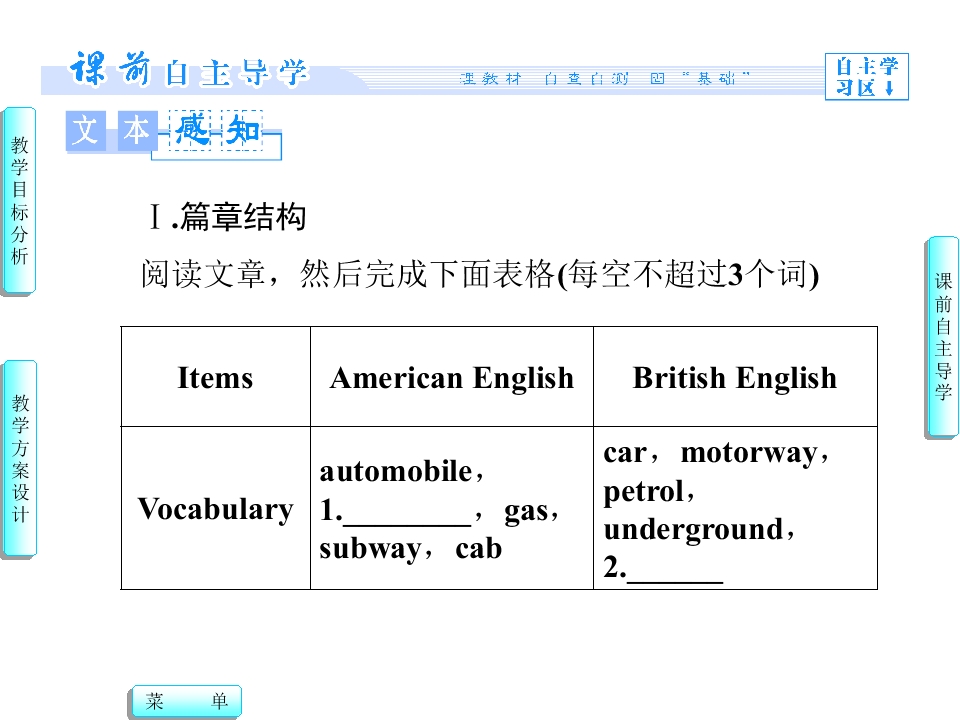Click the American English header cell
Screen dimensions: 960x720
coord(452,377)
